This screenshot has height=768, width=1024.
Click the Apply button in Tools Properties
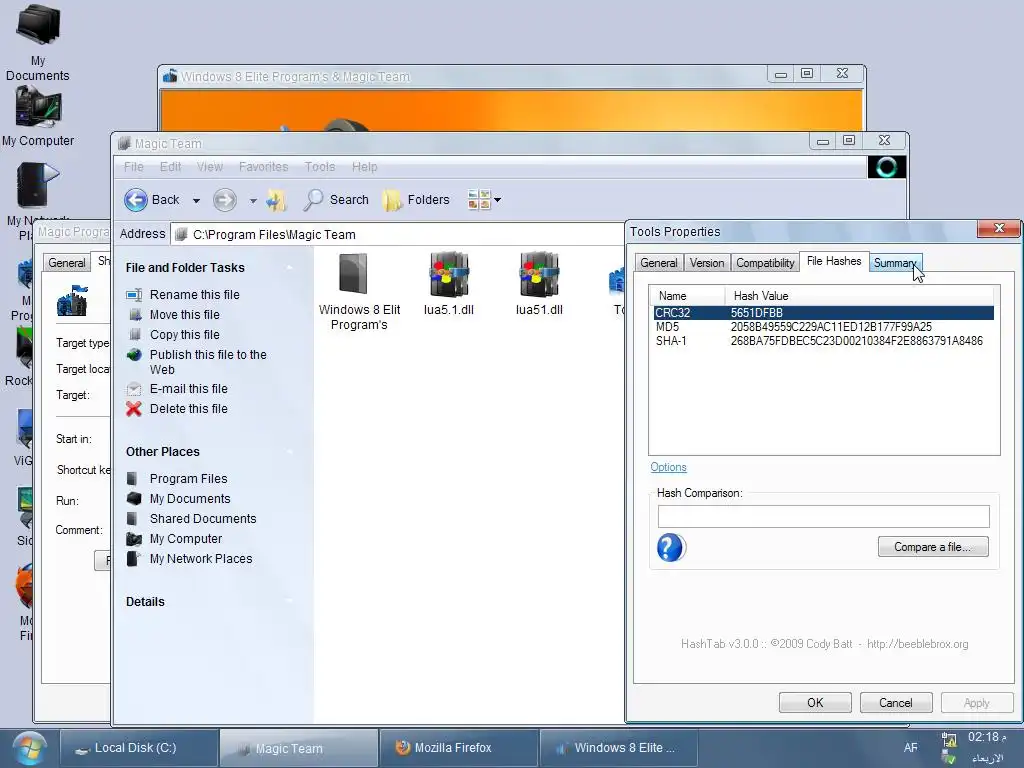click(x=976, y=703)
